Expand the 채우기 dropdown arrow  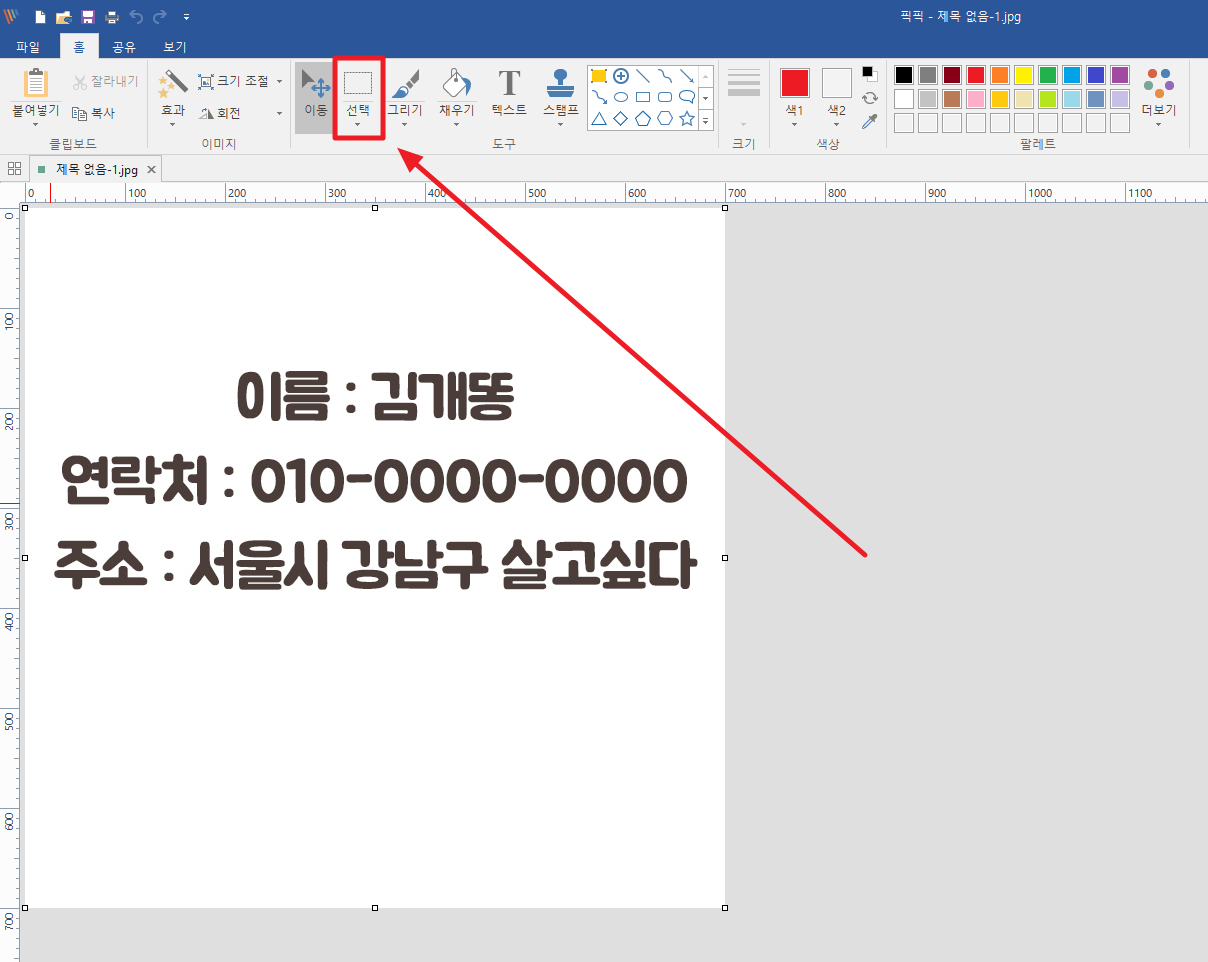456,125
